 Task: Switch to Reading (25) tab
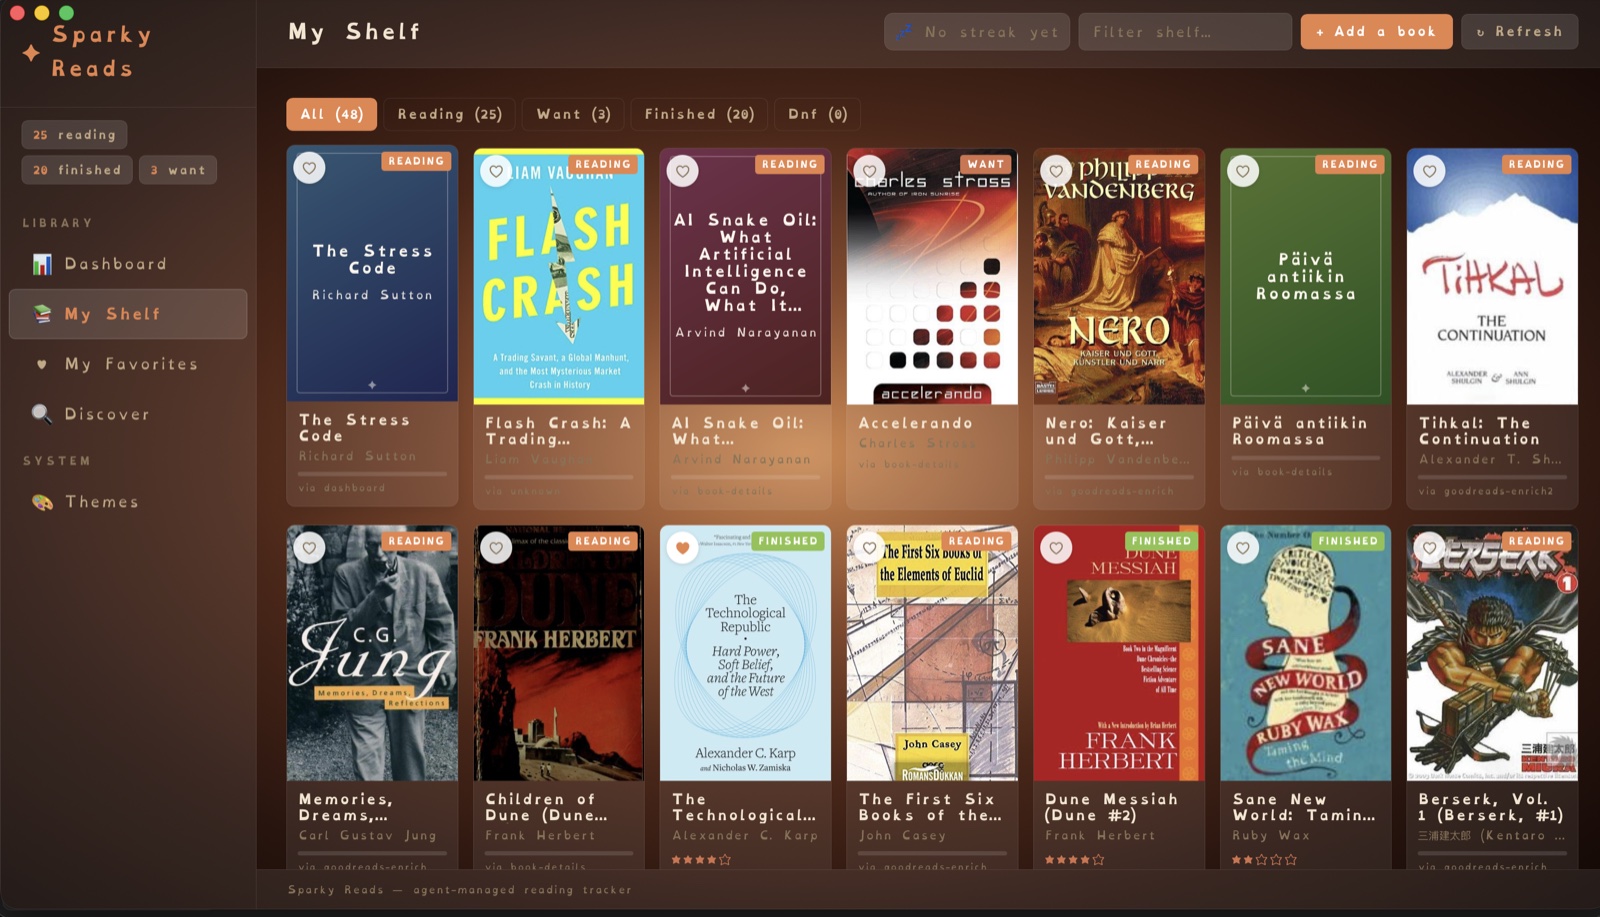pyautogui.click(x=450, y=114)
